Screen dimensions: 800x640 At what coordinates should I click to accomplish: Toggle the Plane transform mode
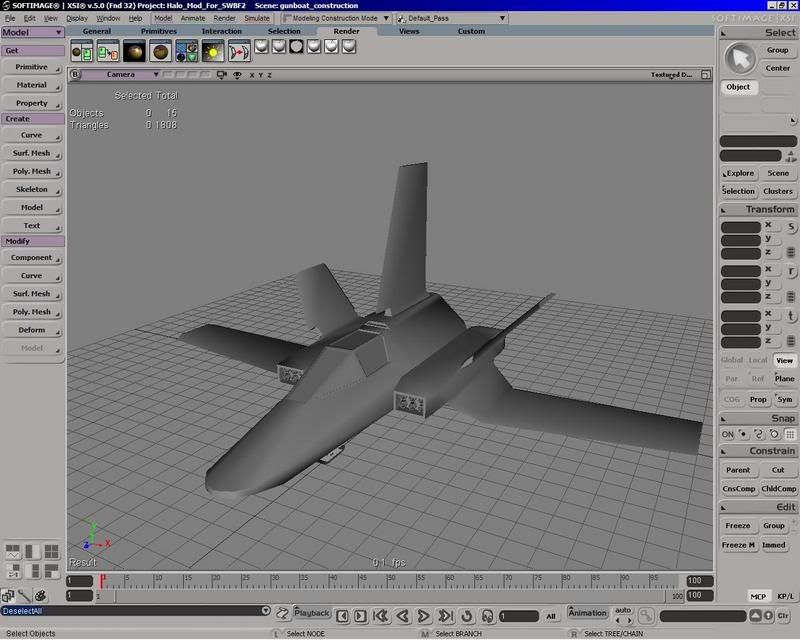(x=784, y=379)
